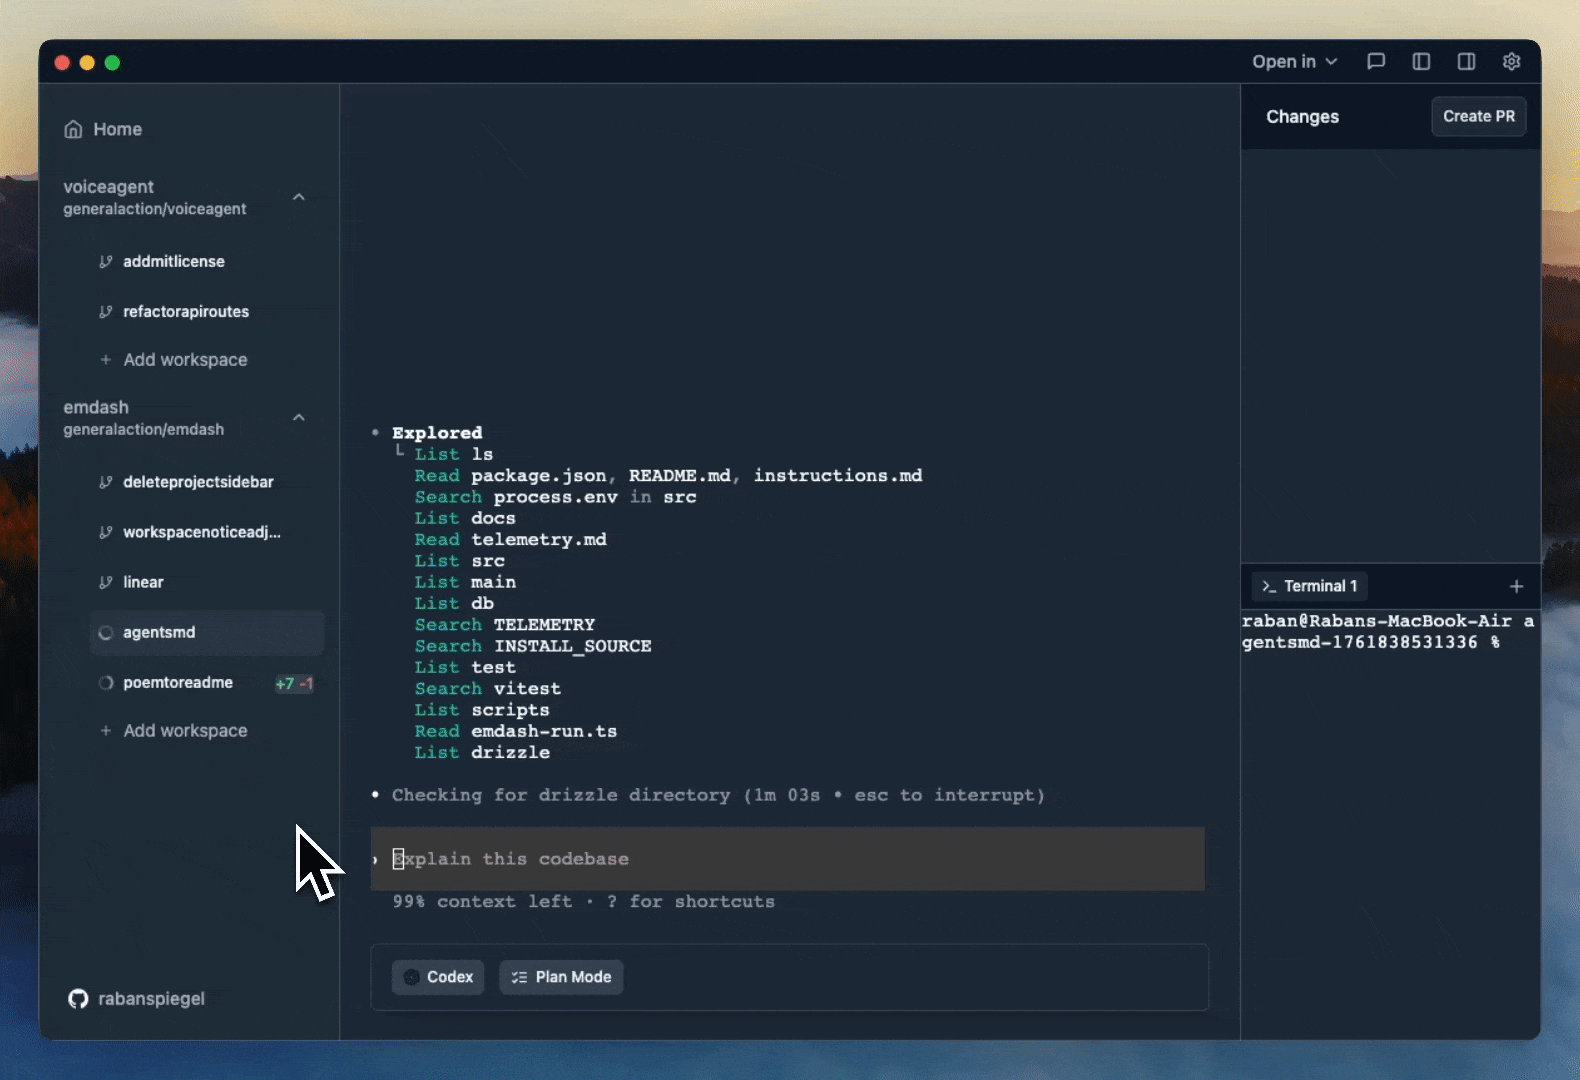Collapse the voiceagent project section

pos(298,197)
